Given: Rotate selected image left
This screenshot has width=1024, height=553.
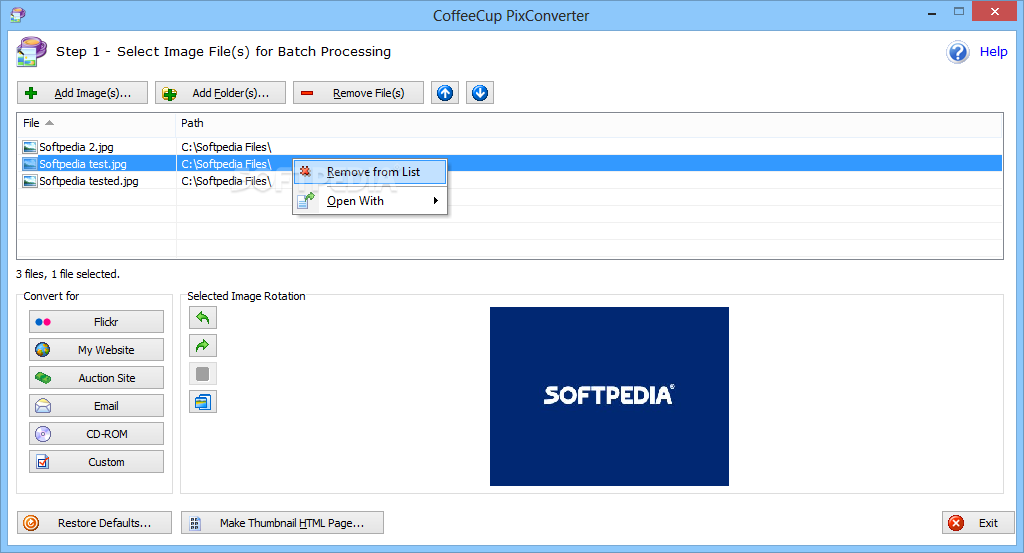Looking at the screenshot, I should (x=202, y=318).
